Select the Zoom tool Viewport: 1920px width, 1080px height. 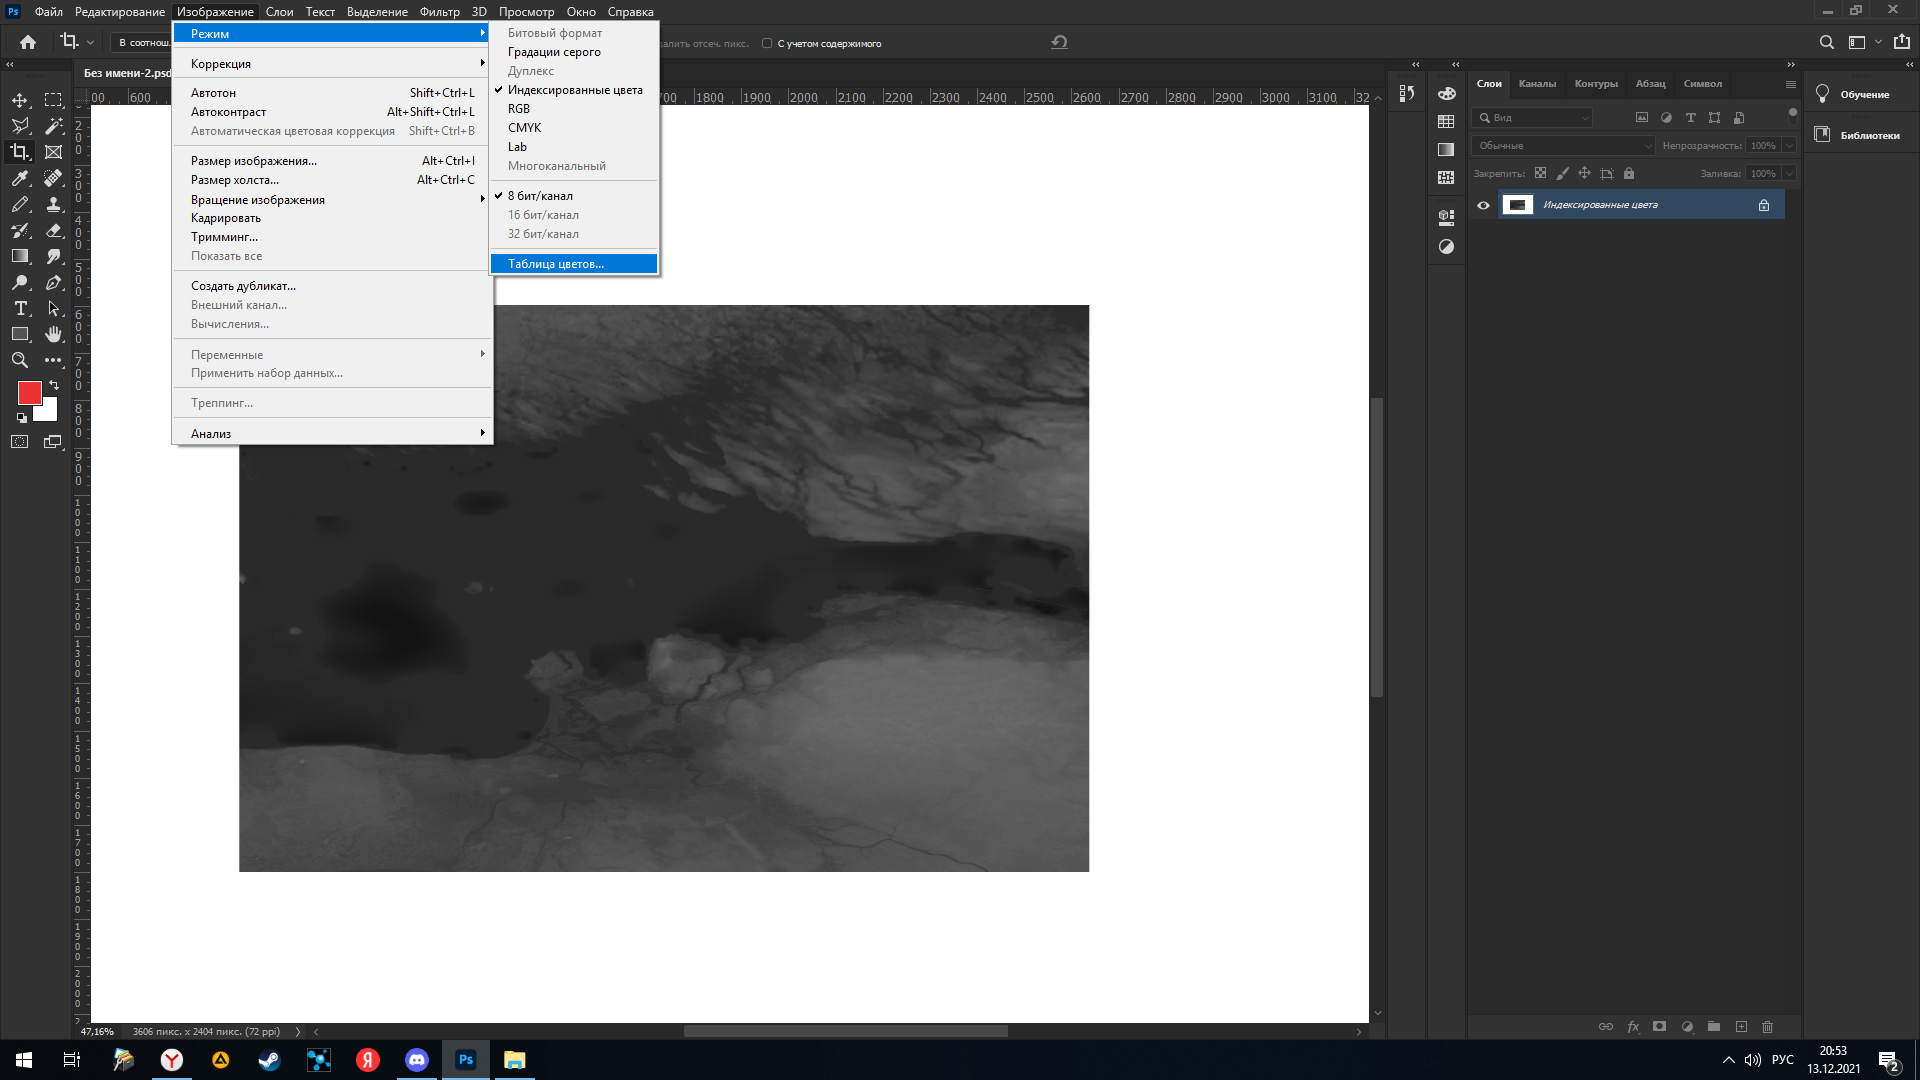pos(20,360)
